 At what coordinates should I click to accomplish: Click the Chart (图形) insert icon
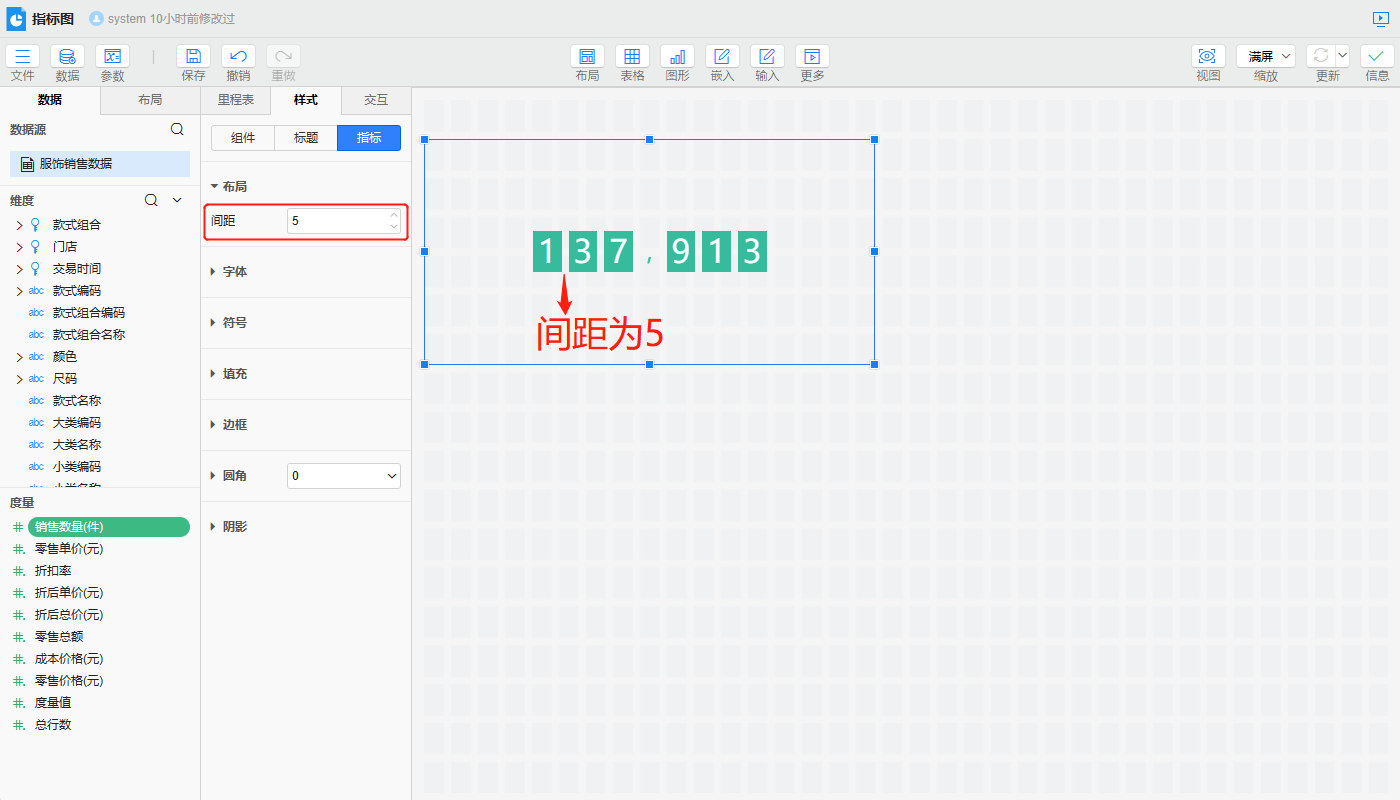(677, 57)
